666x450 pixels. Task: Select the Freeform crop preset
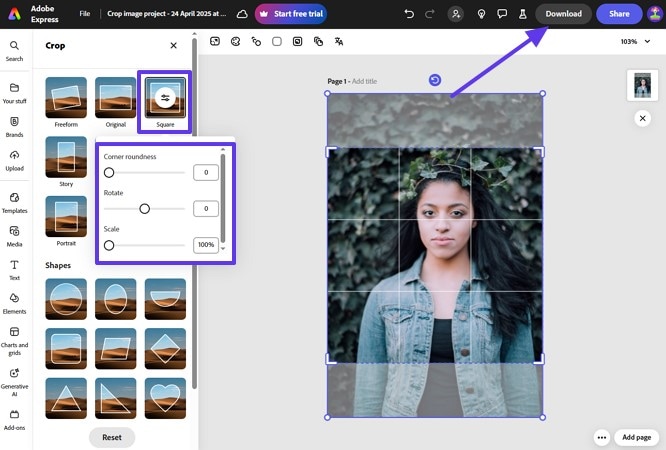66,98
